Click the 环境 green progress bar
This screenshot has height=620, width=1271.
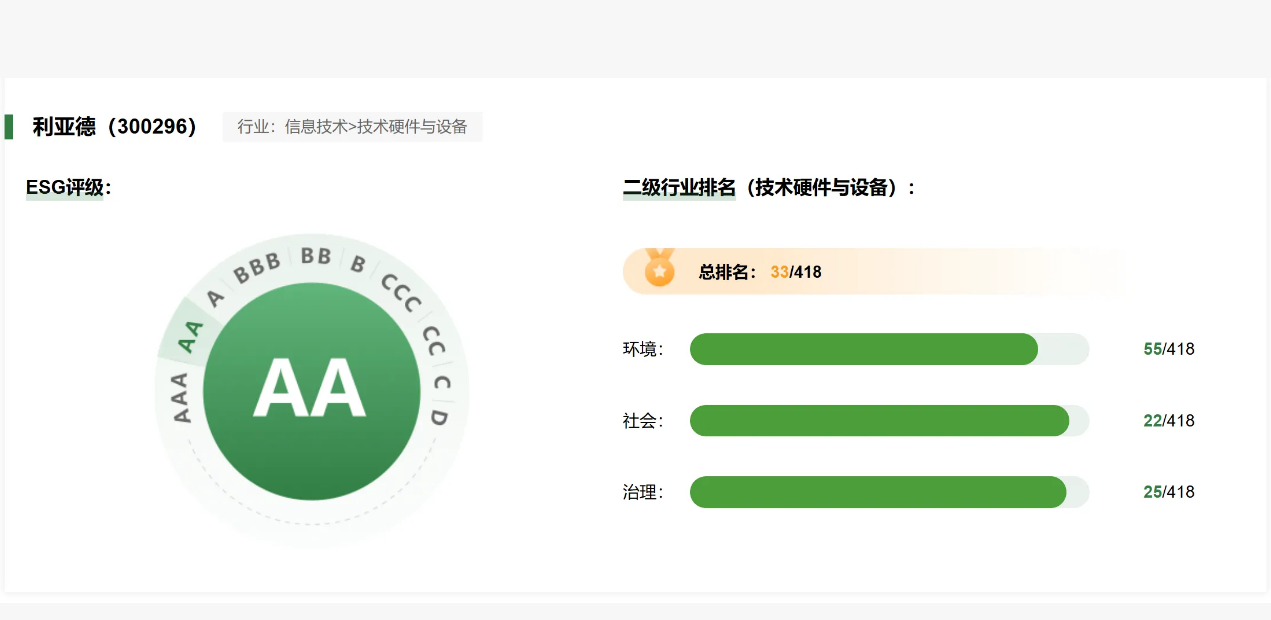tap(863, 349)
